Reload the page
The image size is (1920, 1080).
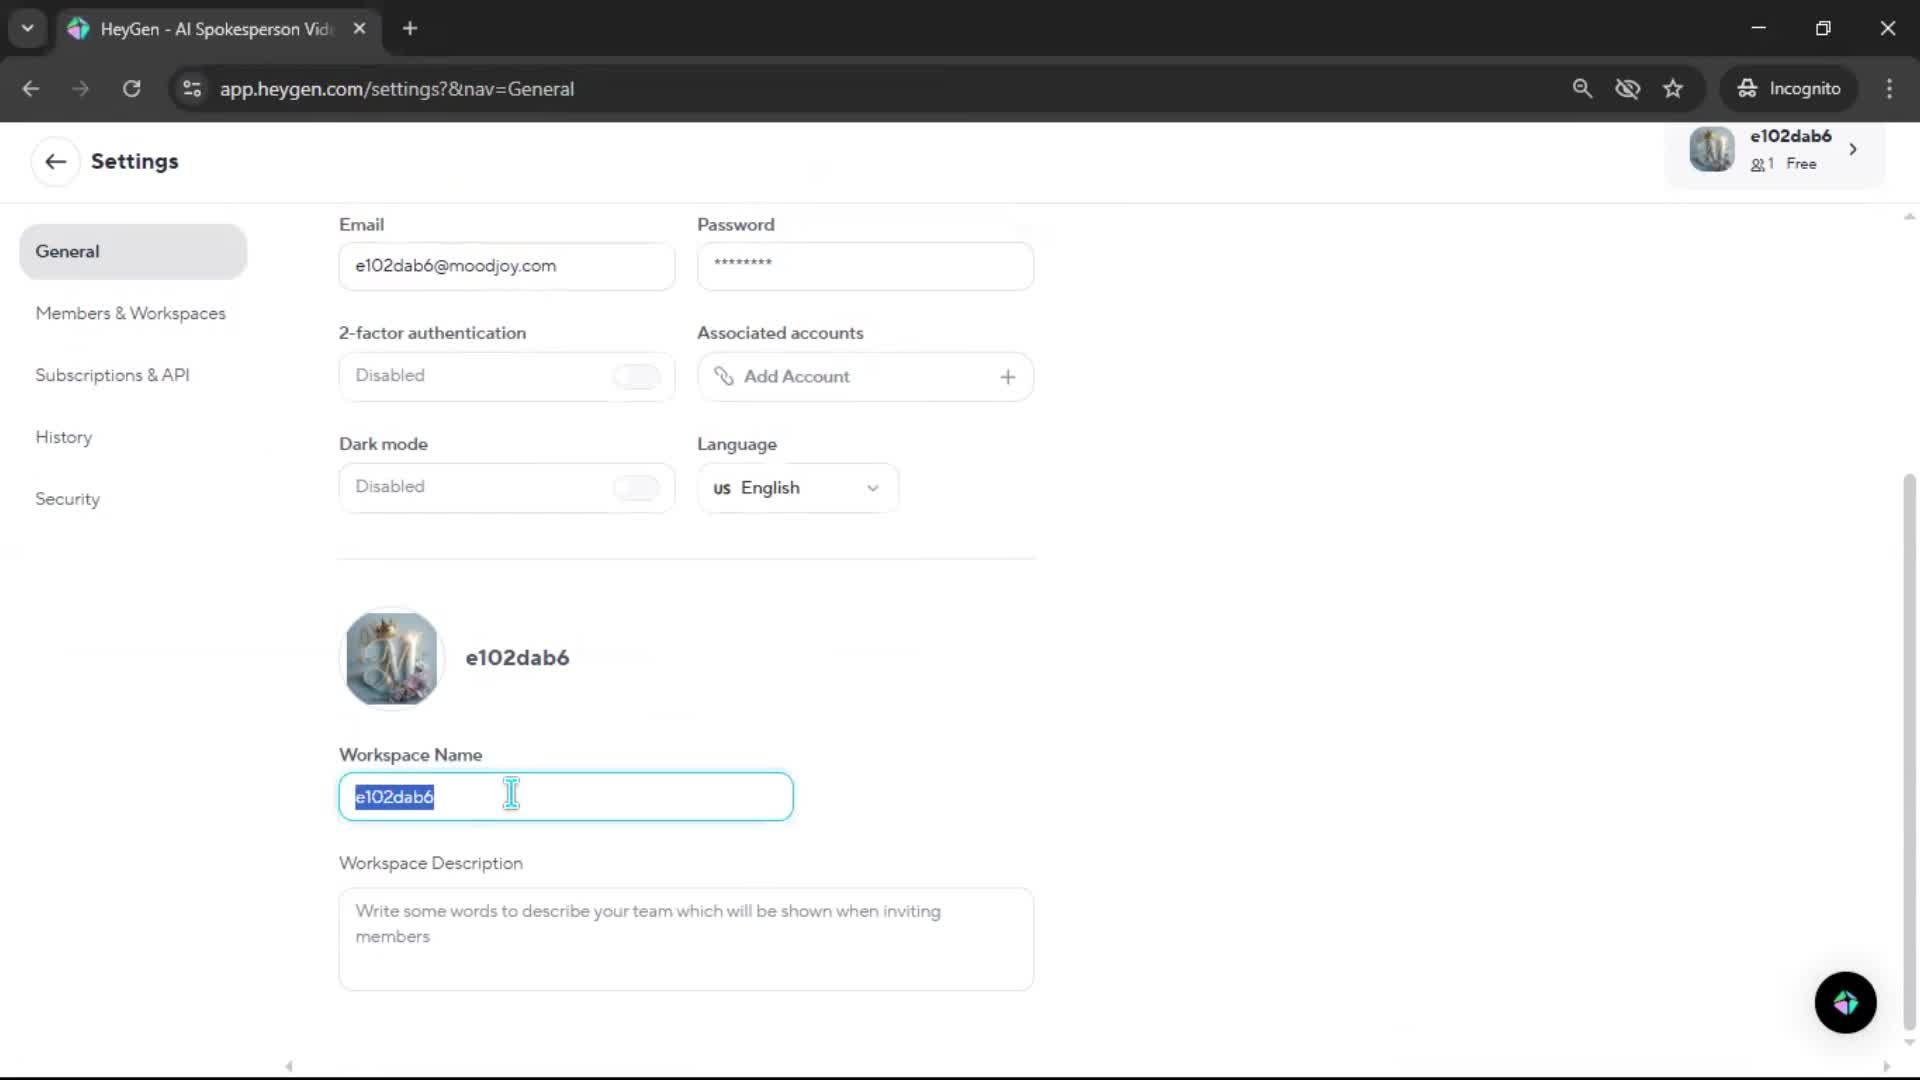131,89
